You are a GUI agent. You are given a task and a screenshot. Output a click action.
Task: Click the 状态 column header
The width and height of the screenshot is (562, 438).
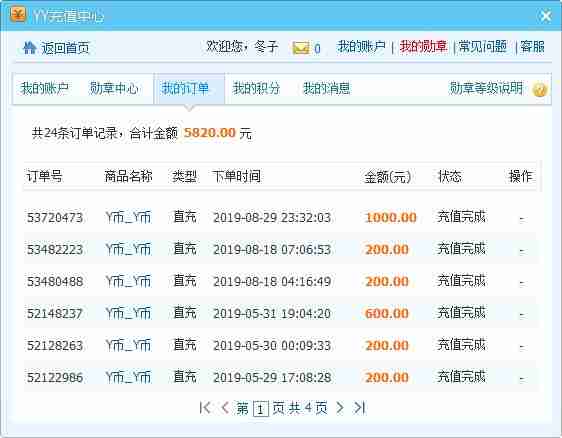(450, 176)
